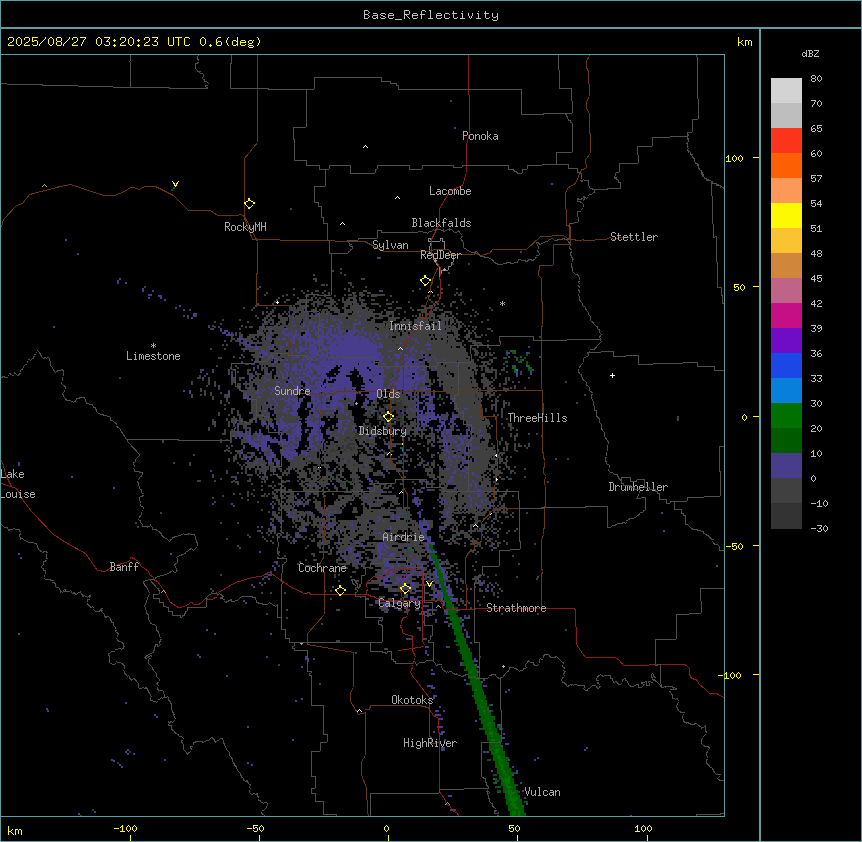Click the Okotoks town label
Screen dimensions: 862x842
click(412, 700)
